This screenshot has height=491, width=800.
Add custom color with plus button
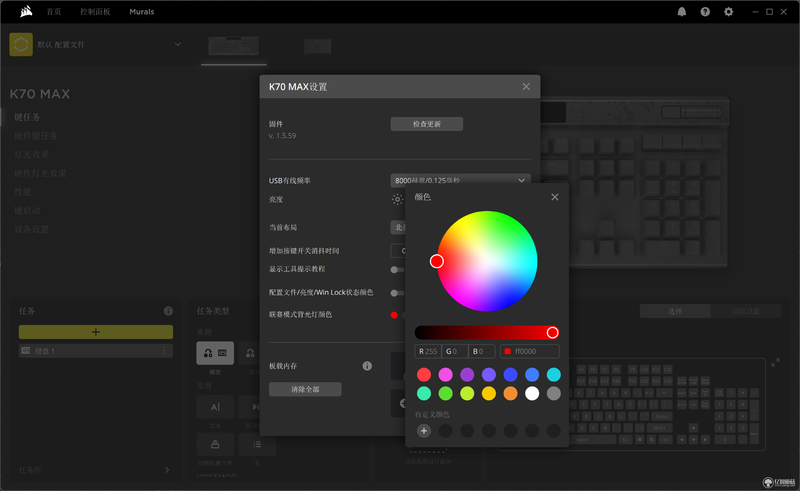[x=423, y=431]
